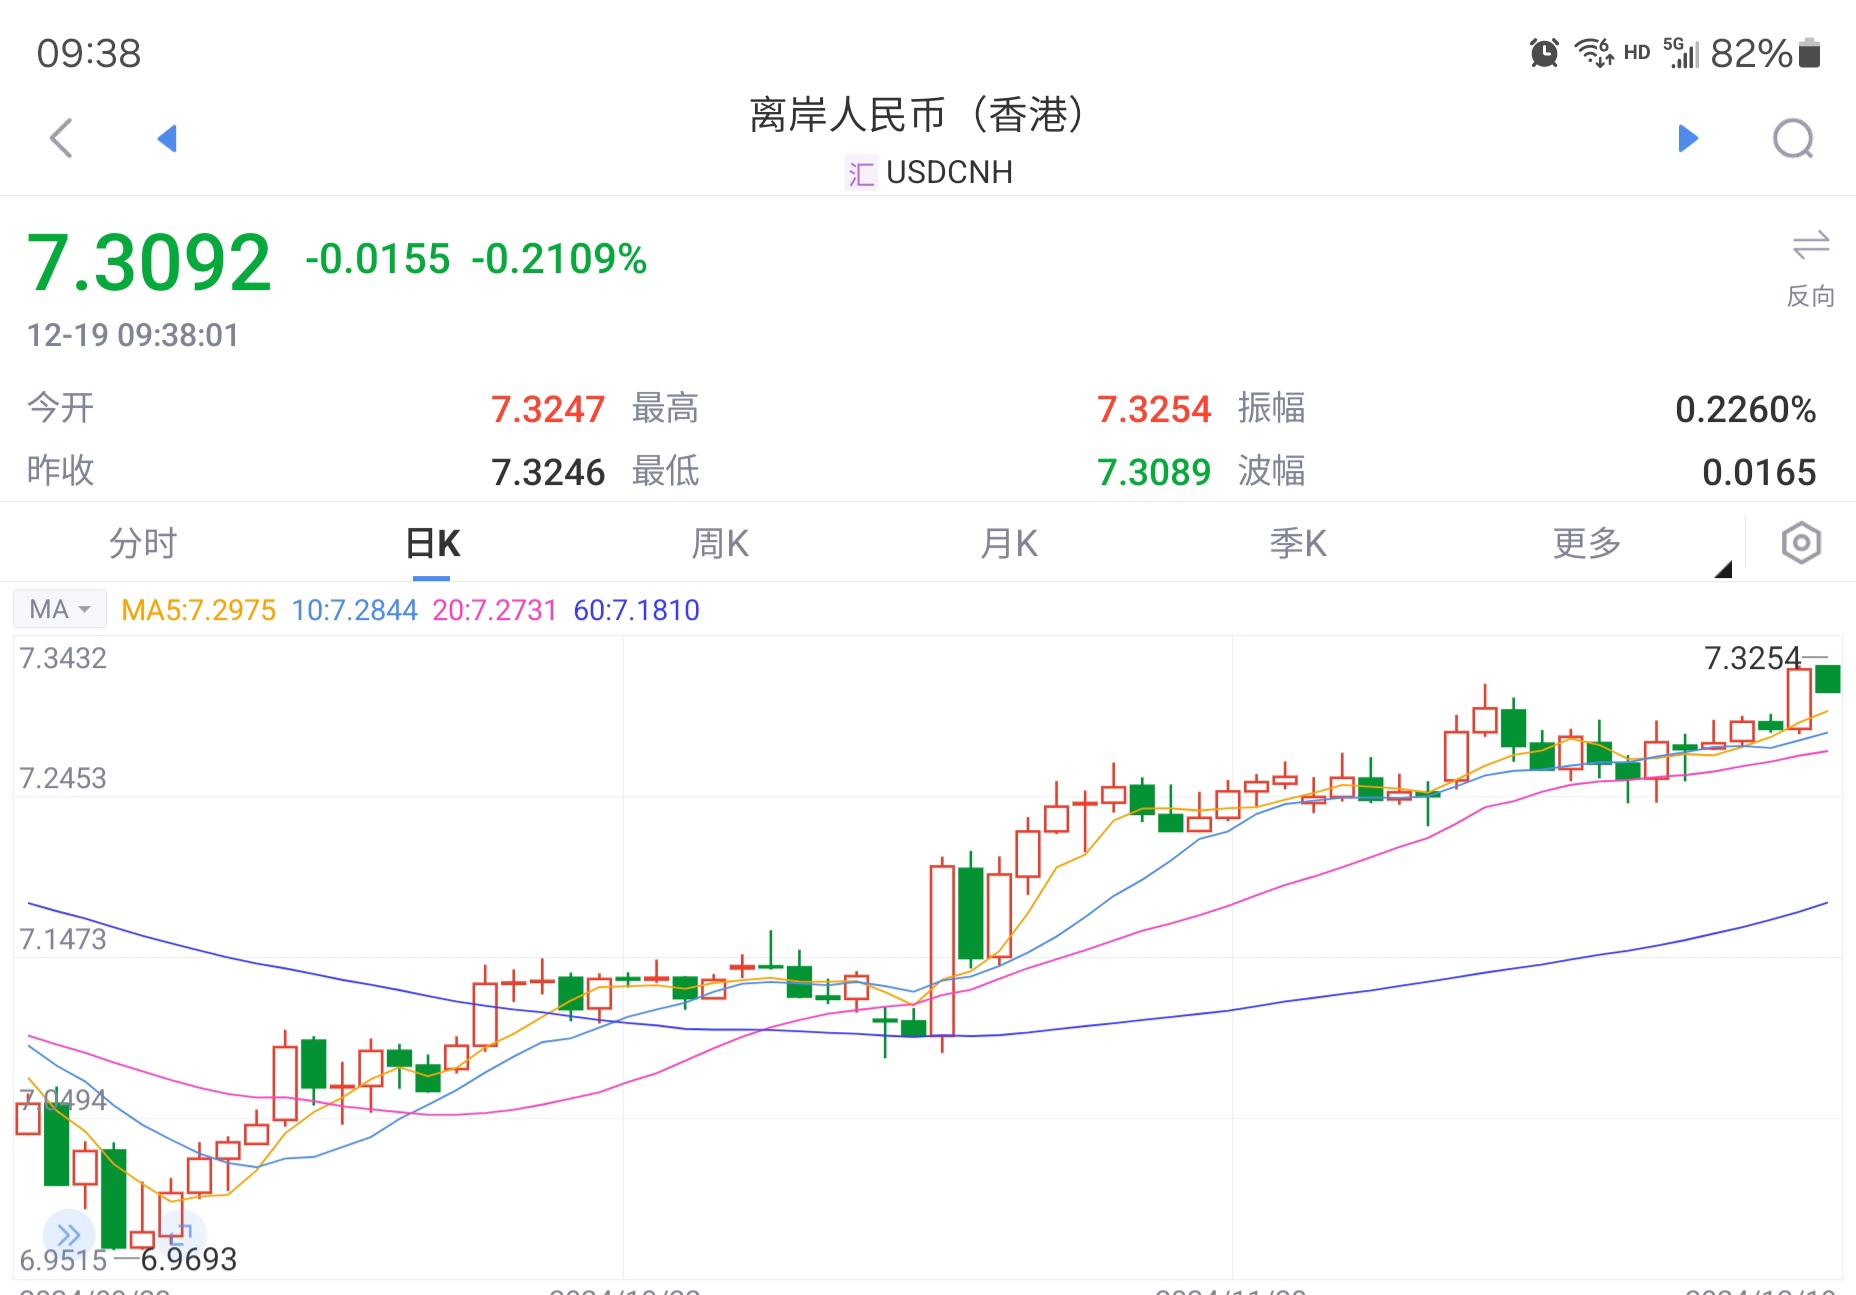Tap the rotate/fullscreen bubble on chart

click(x=181, y=1234)
